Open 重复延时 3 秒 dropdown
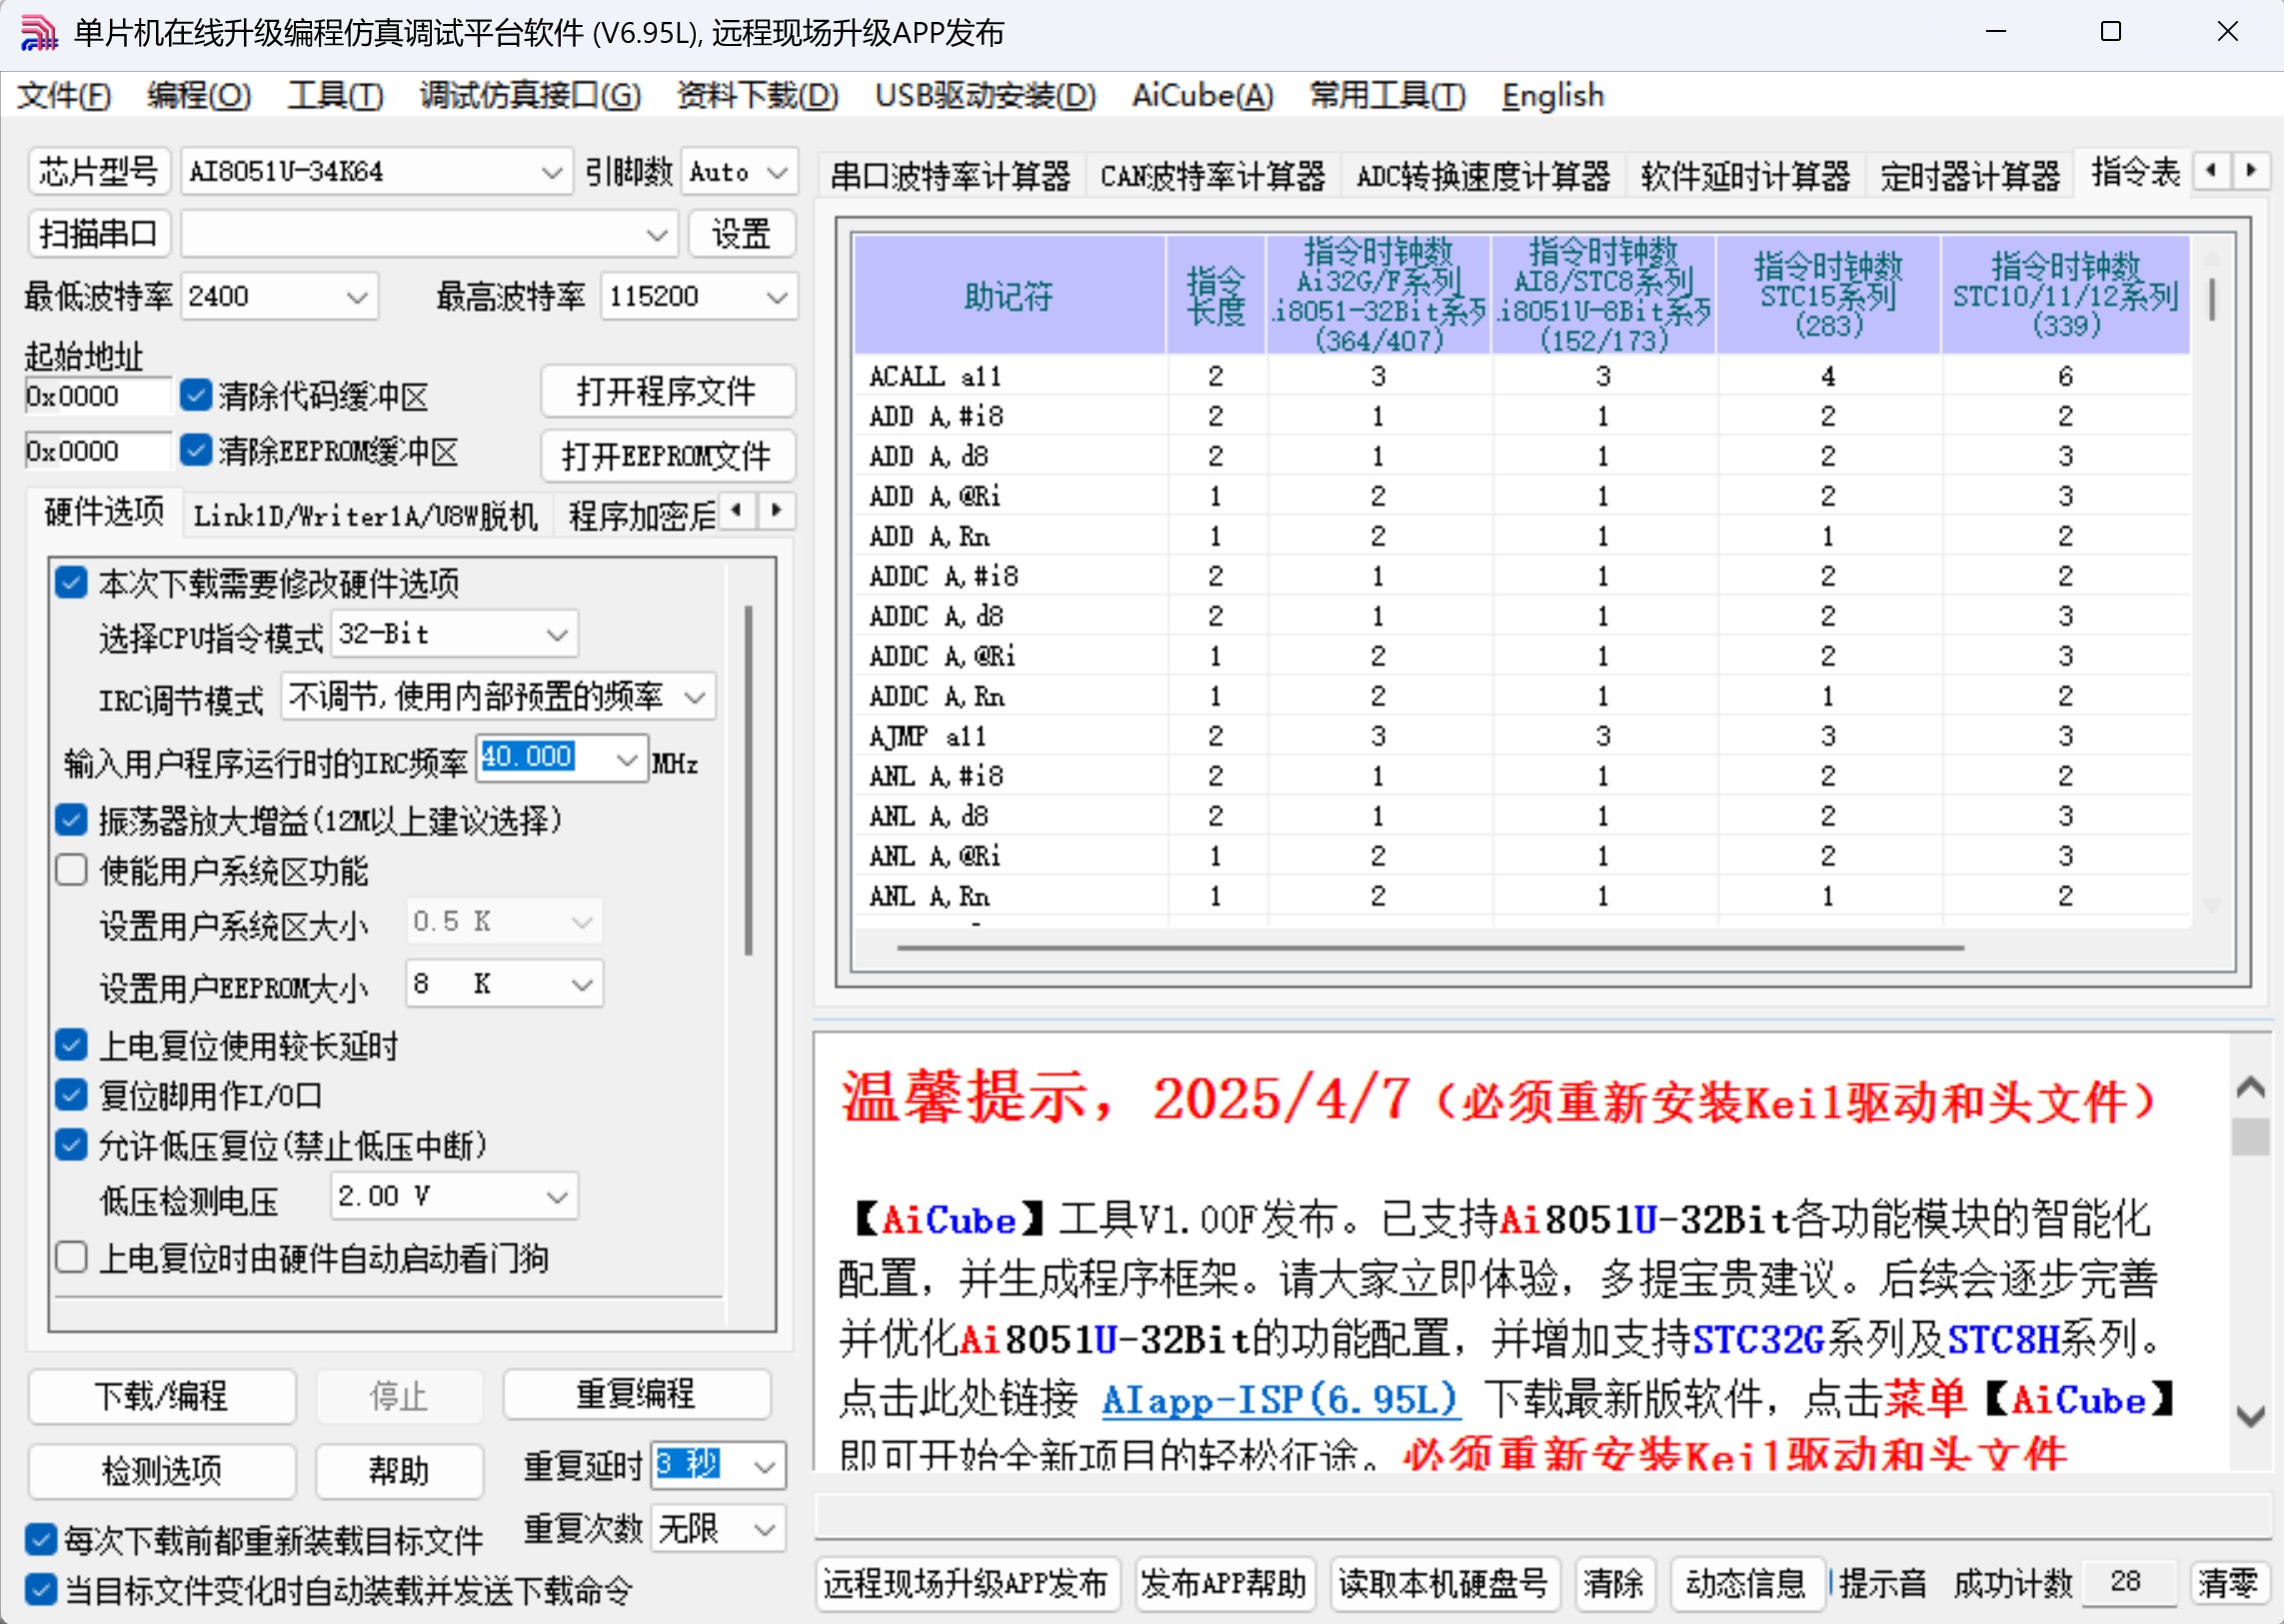Image resolution: width=2284 pixels, height=1624 pixels. click(718, 1466)
